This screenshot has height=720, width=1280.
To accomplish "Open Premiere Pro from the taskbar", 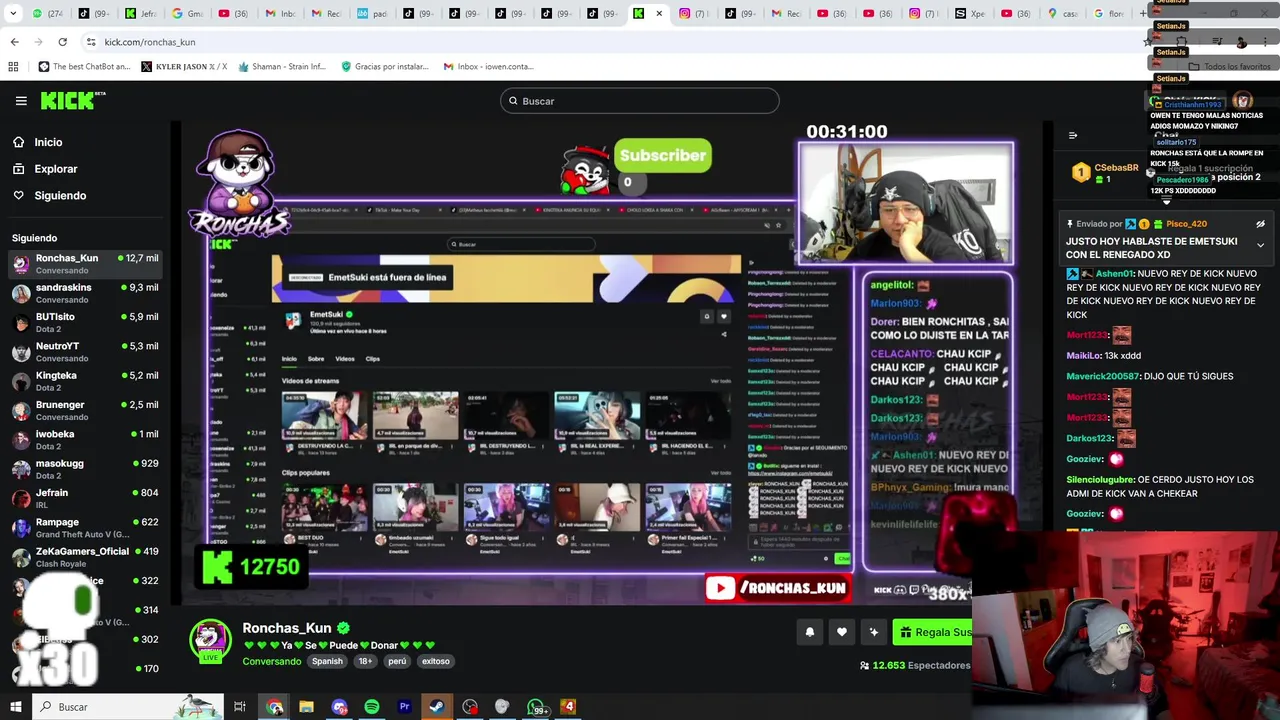I will point(404,707).
